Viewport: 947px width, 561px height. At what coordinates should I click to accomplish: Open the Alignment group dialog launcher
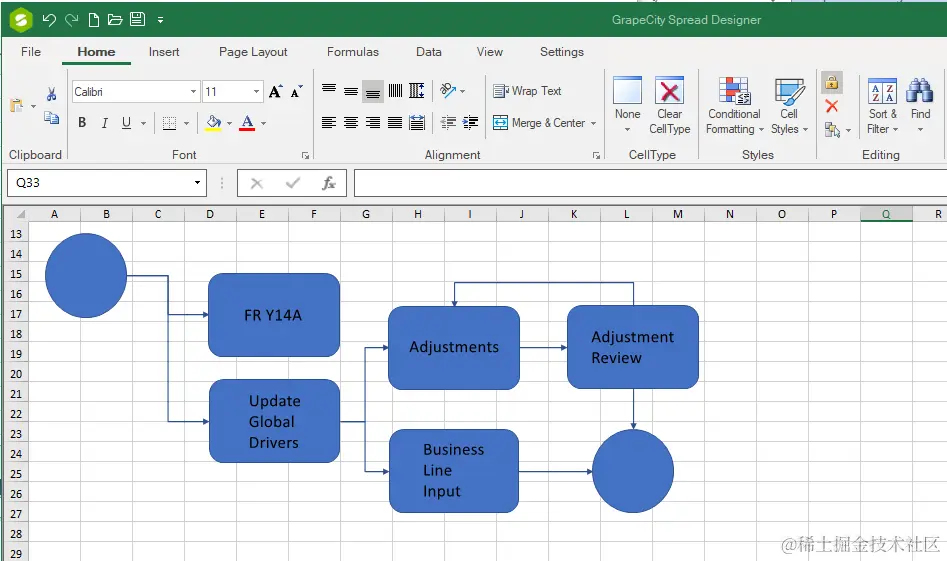pyautogui.click(x=596, y=156)
